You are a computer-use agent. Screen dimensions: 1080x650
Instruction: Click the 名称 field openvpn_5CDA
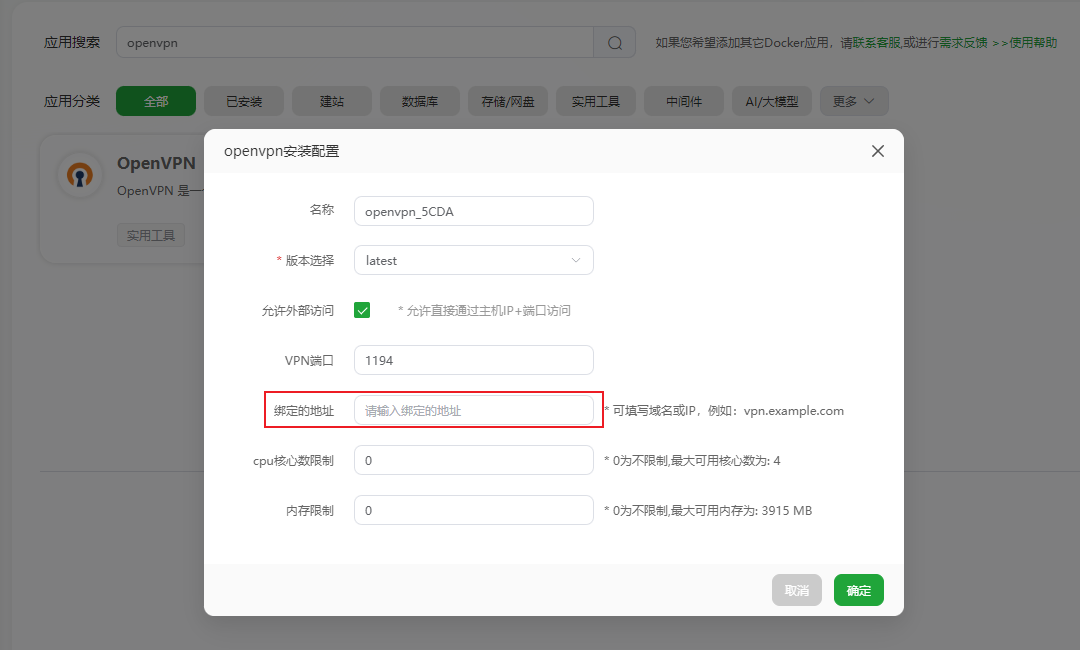474,211
